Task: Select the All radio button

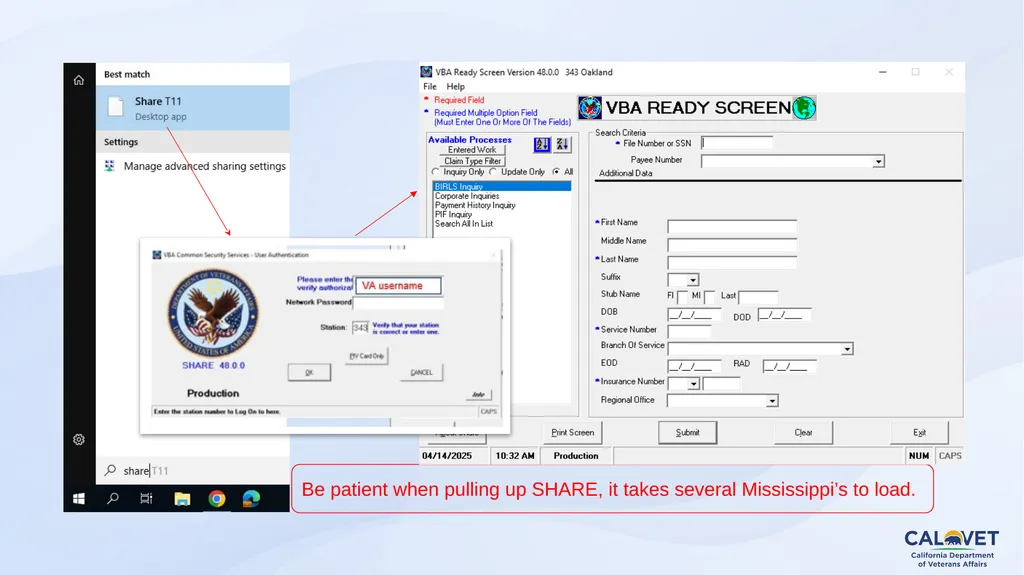Action: (x=556, y=172)
